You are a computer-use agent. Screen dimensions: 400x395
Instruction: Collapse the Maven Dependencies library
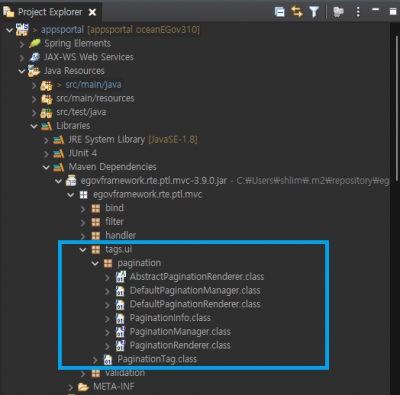click(46, 167)
